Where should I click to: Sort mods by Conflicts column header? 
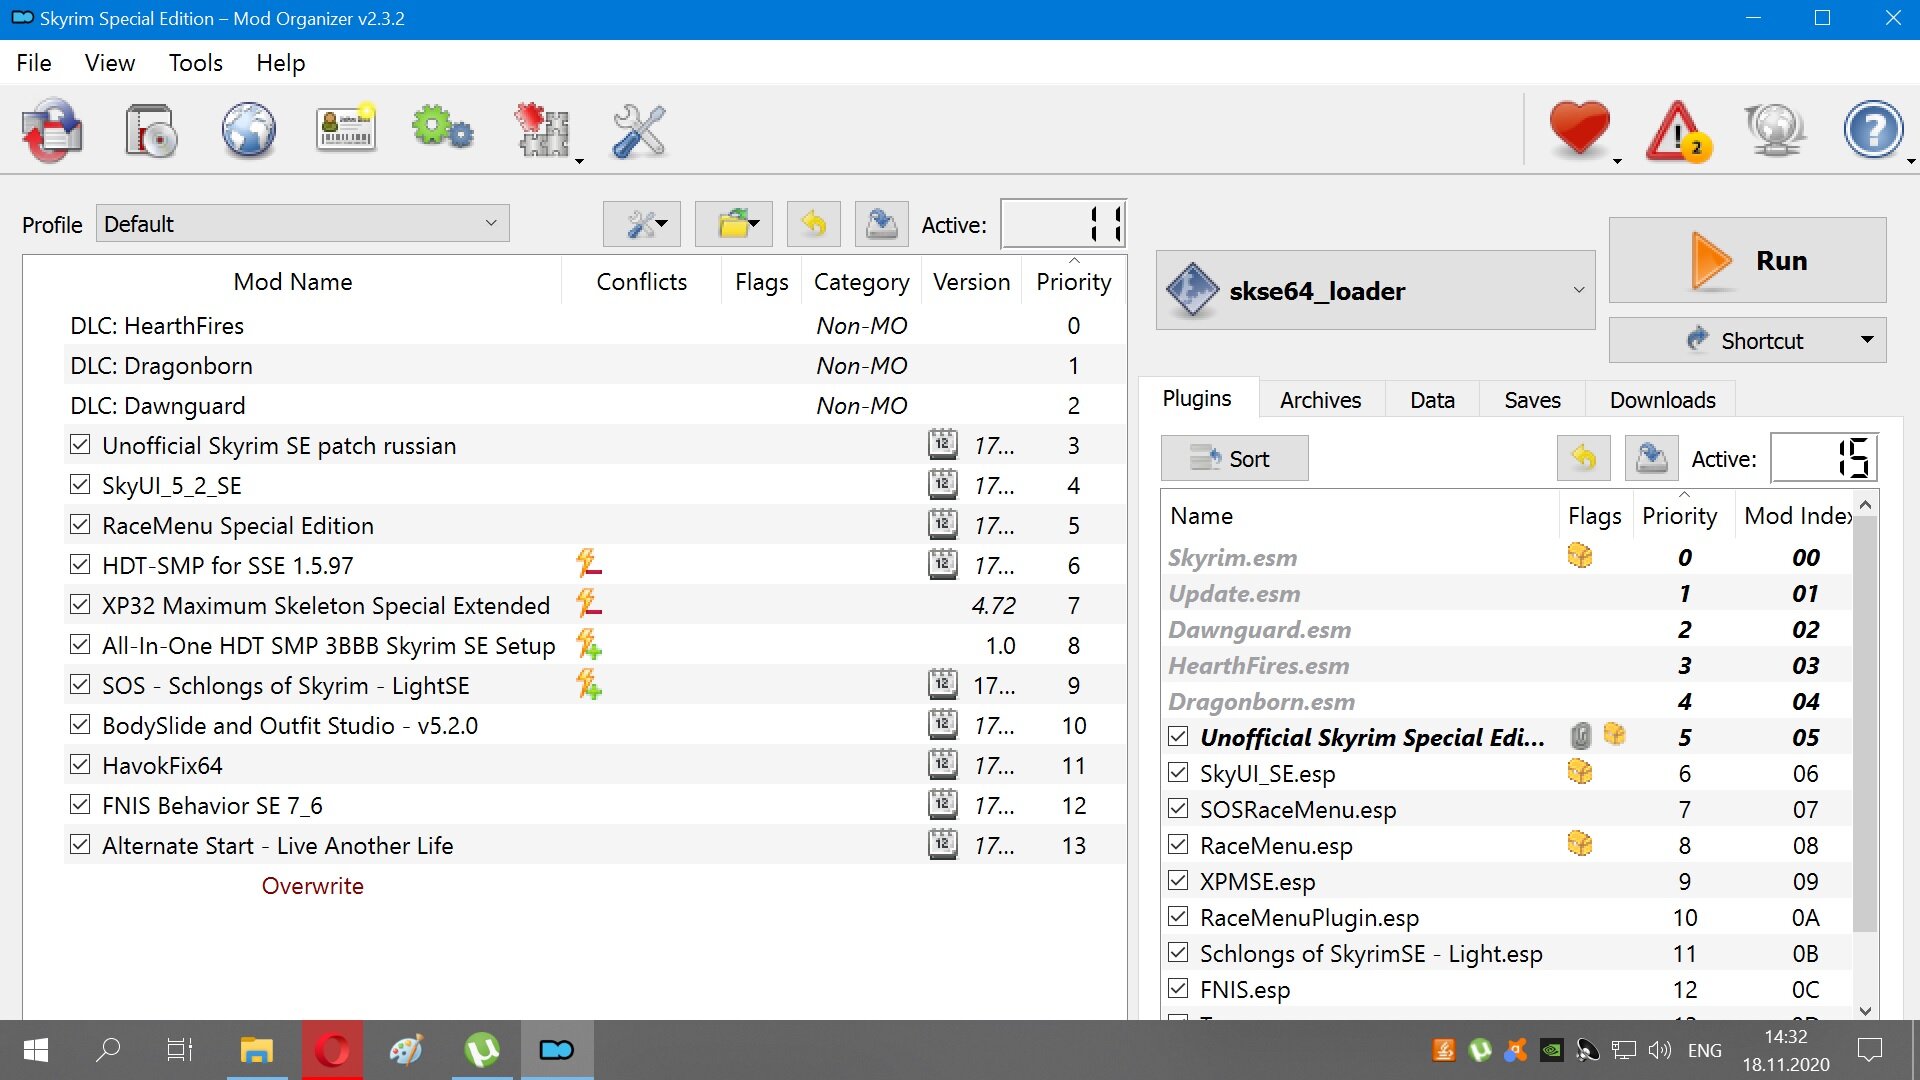[641, 282]
